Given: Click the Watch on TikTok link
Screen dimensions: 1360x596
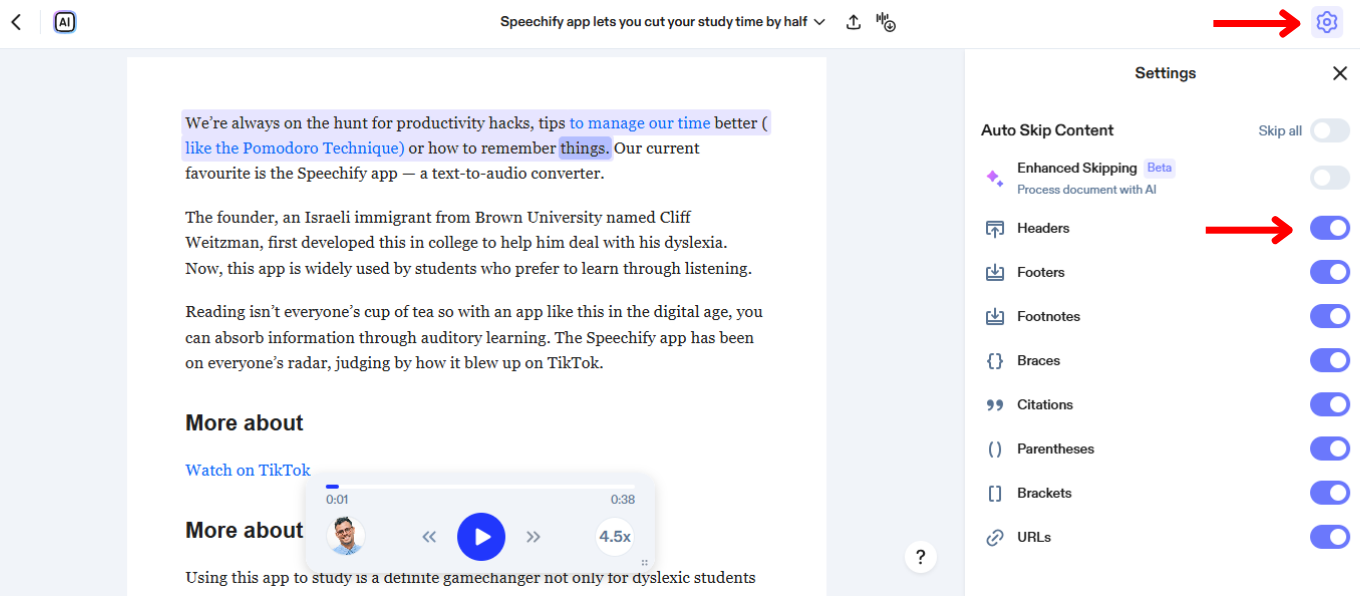Looking at the screenshot, I should [247, 470].
